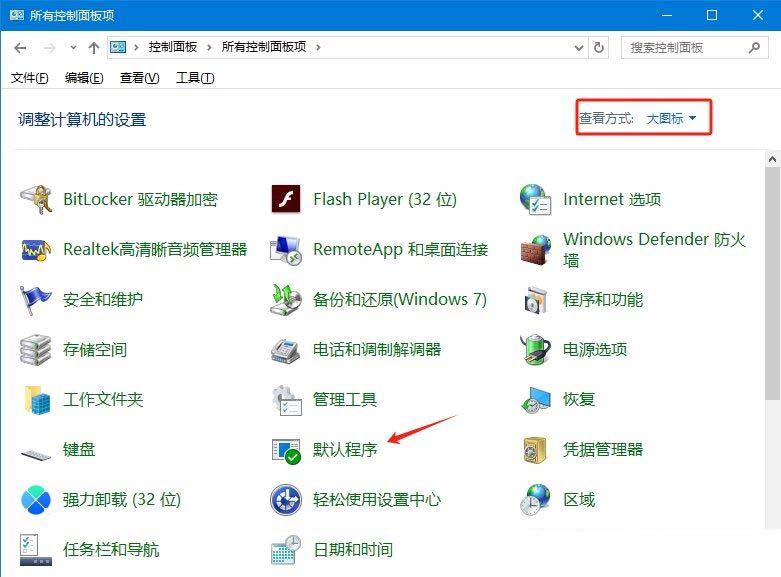Click the Windows Defender 防火墙 brick wall icon
Viewport: 781px width, 577px height.
click(536, 250)
